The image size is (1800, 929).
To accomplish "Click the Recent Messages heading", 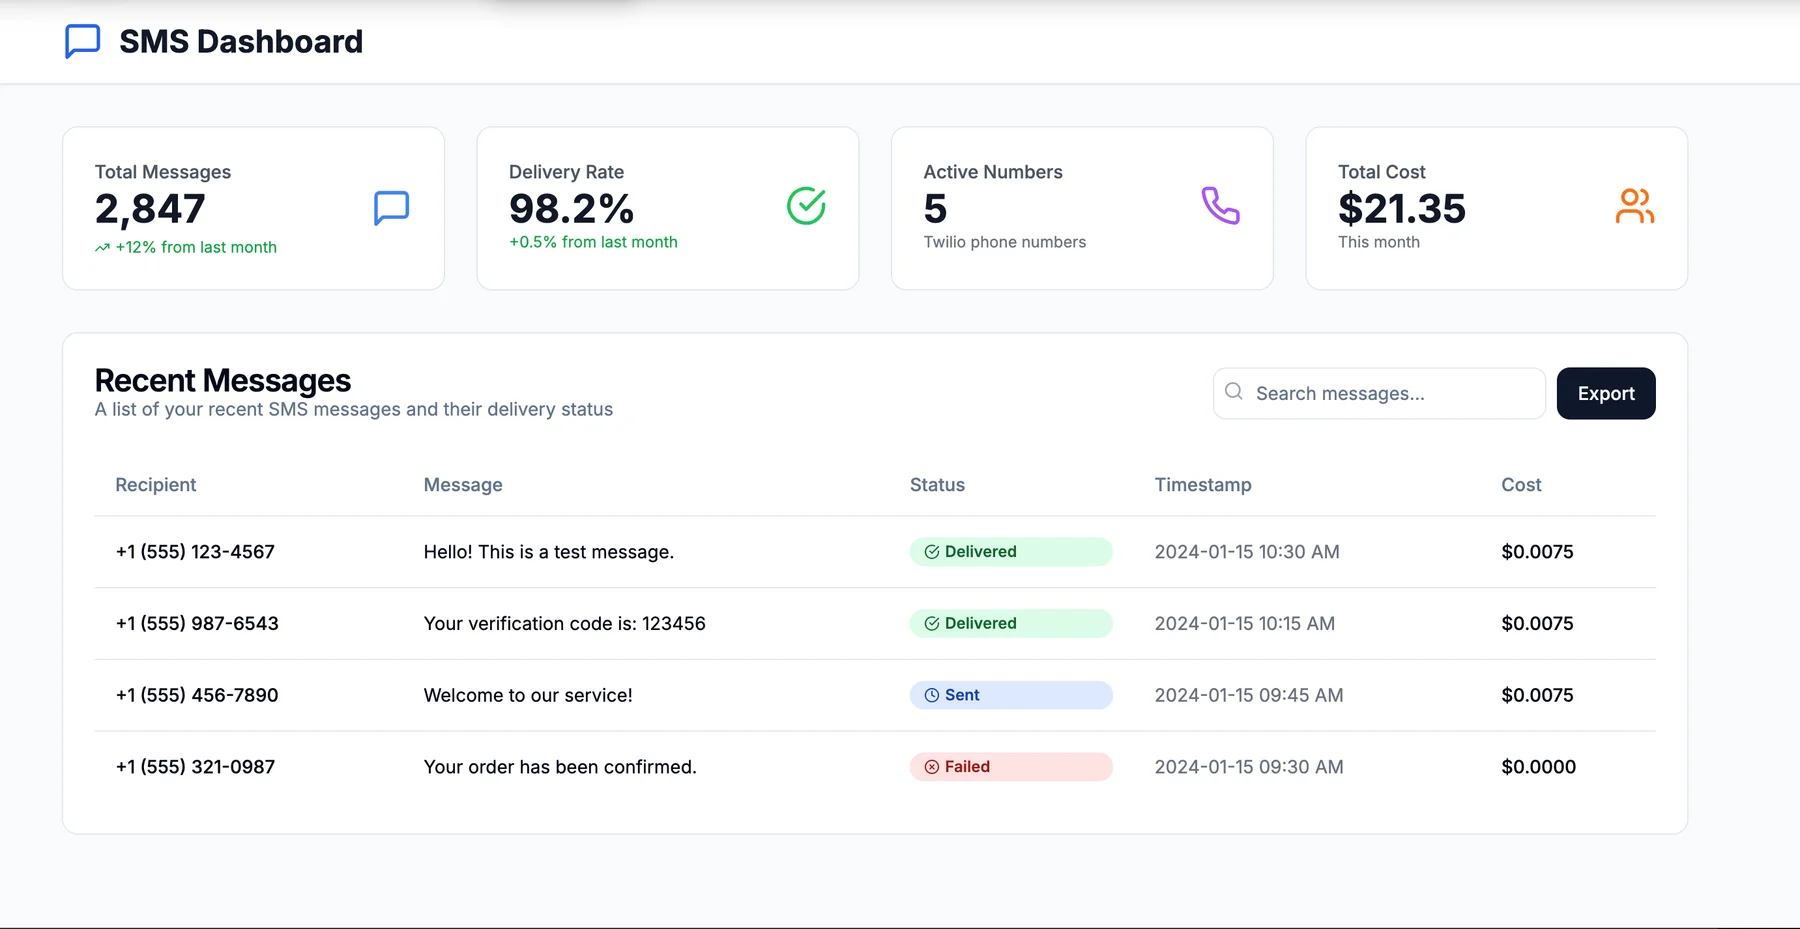I will coord(223,380).
